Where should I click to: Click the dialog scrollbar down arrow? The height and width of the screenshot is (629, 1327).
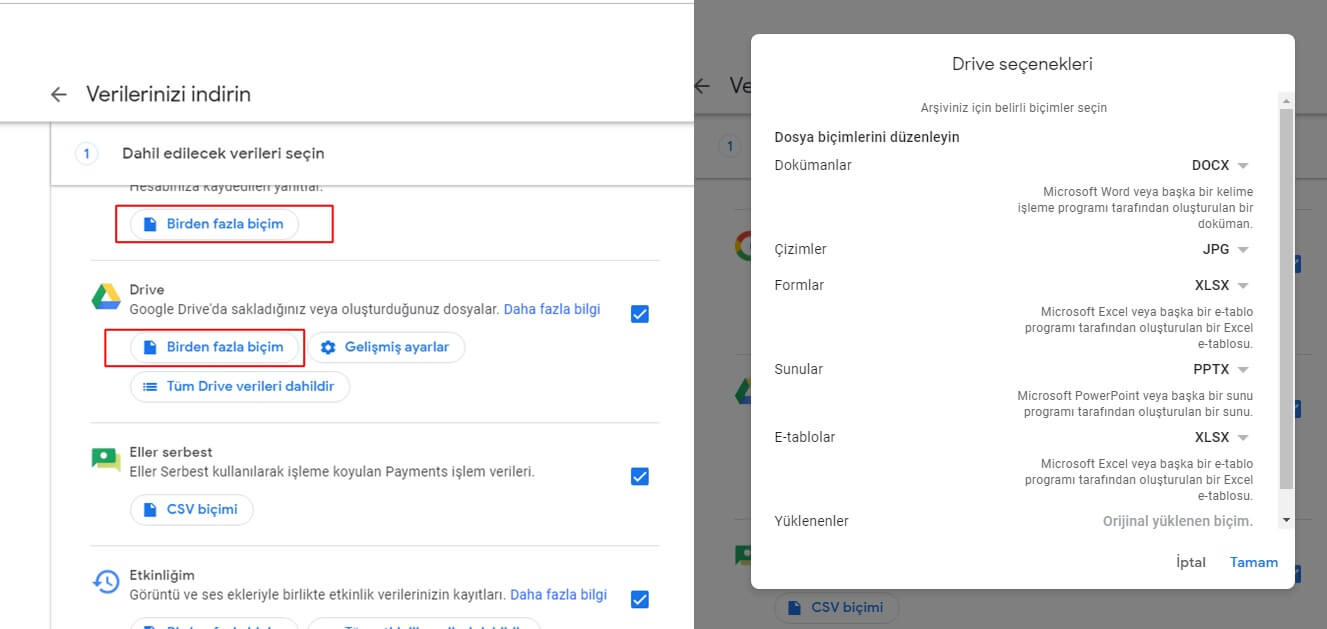(x=1286, y=520)
